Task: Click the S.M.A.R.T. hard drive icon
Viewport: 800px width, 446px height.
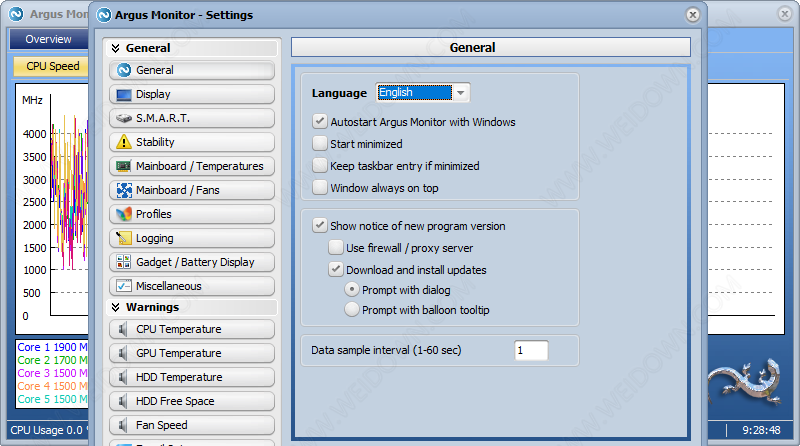Action: click(124, 118)
